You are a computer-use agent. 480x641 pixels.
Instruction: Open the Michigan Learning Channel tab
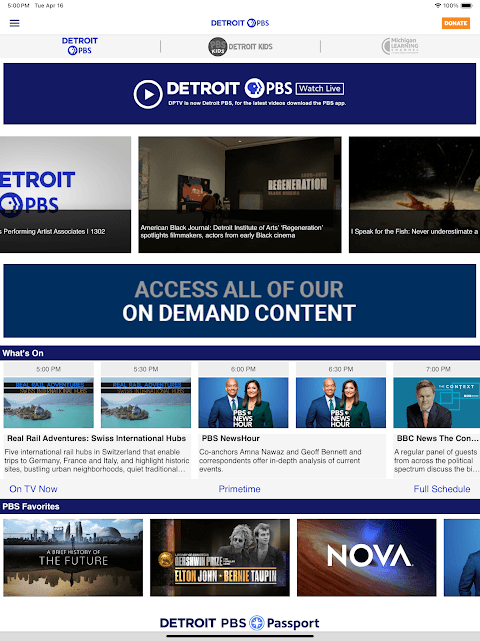[400, 46]
